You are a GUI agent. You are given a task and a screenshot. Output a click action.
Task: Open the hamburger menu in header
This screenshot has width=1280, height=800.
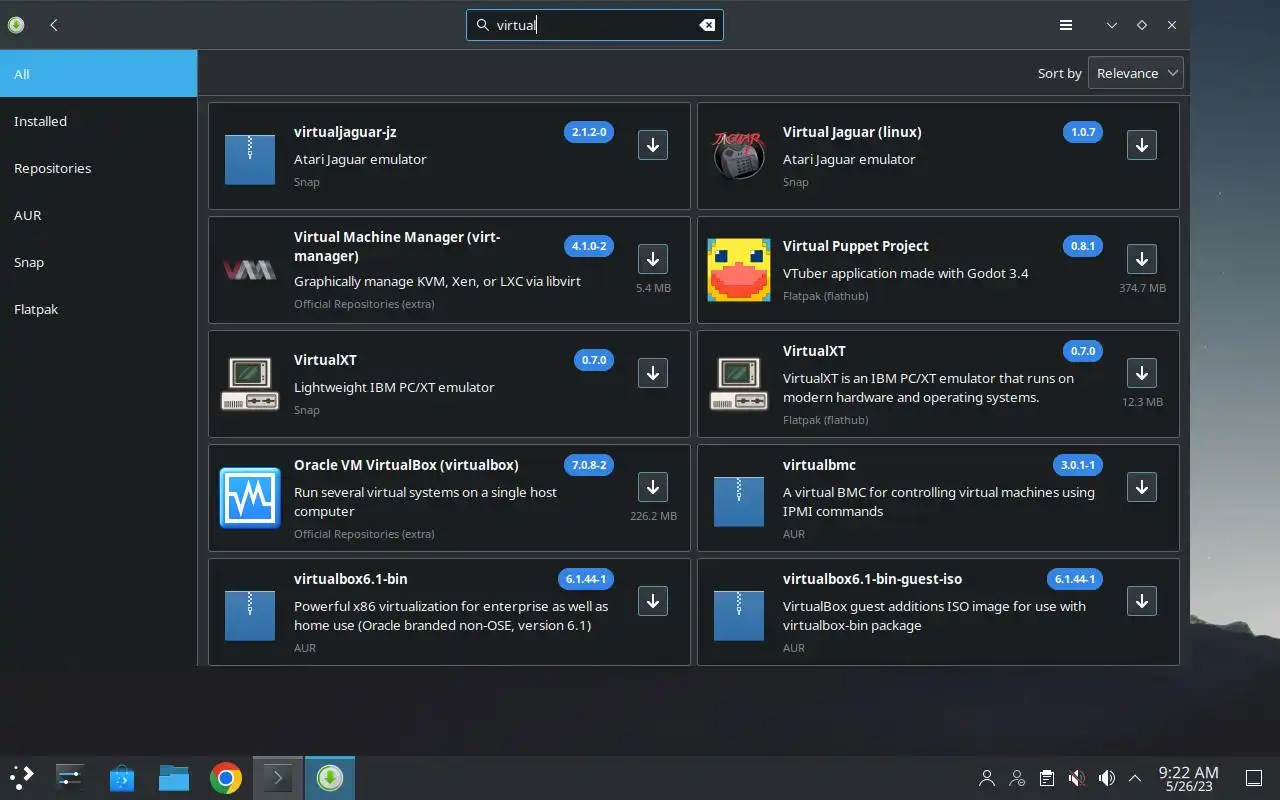point(1066,25)
